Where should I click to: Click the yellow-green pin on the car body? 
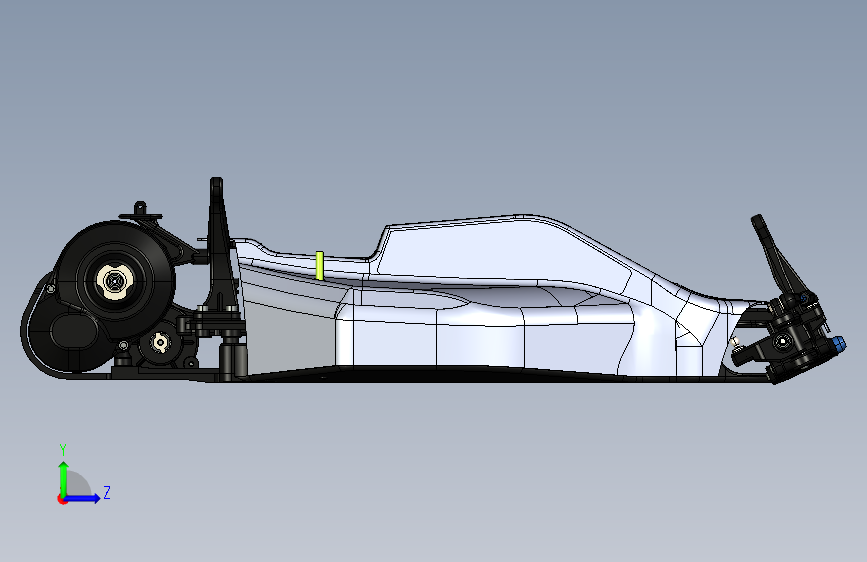[319, 265]
